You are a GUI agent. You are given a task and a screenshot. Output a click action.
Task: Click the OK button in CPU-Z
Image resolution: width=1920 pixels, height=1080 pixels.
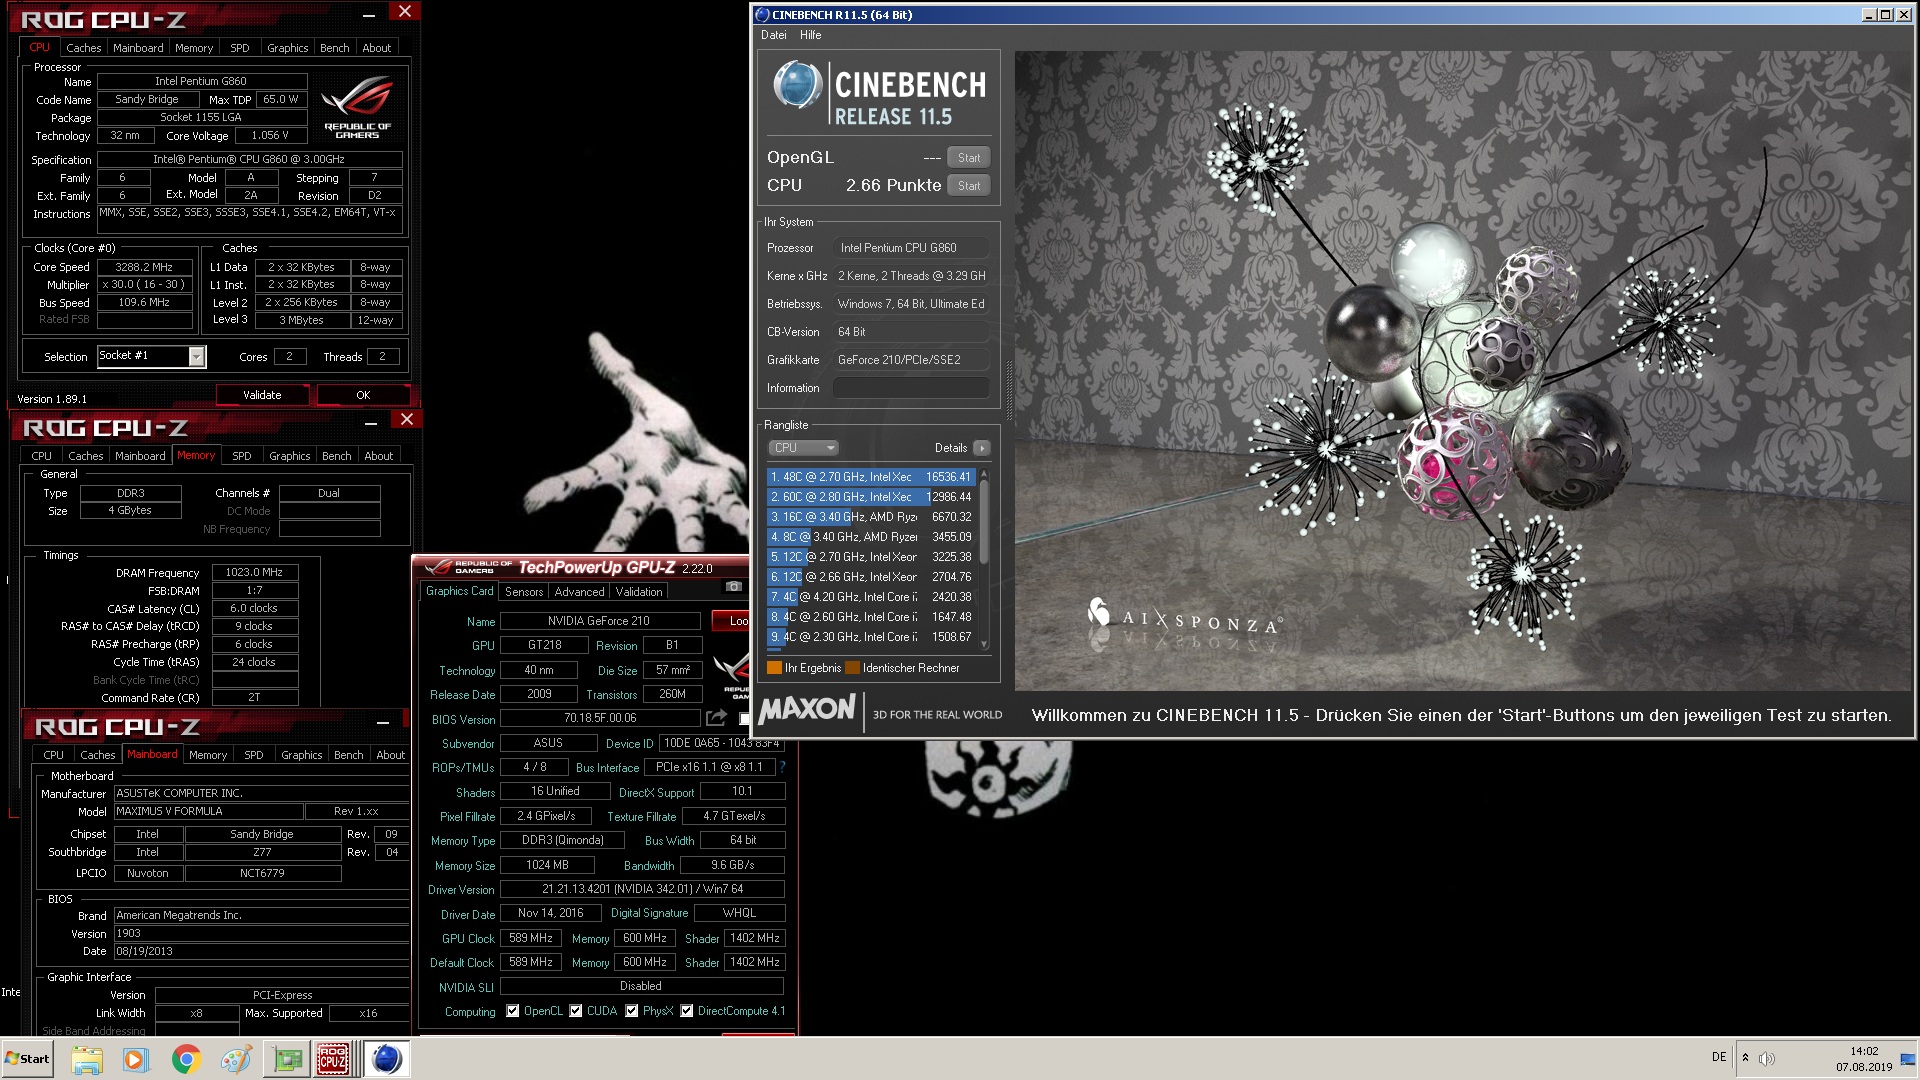point(363,395)
